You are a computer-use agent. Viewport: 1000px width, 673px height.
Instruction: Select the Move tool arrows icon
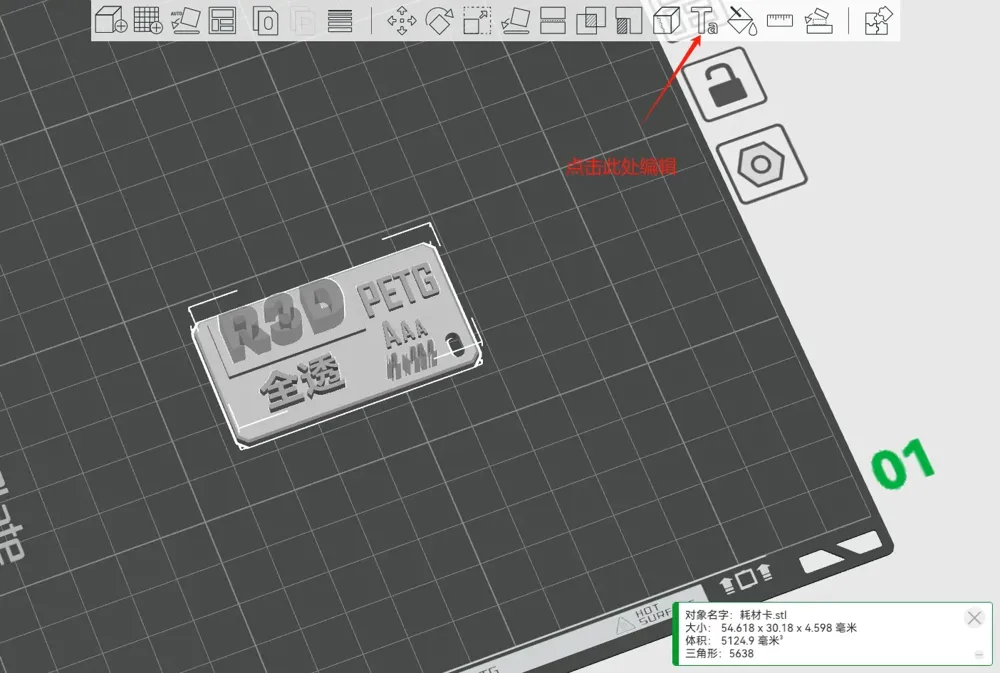[x=402, y=20]
